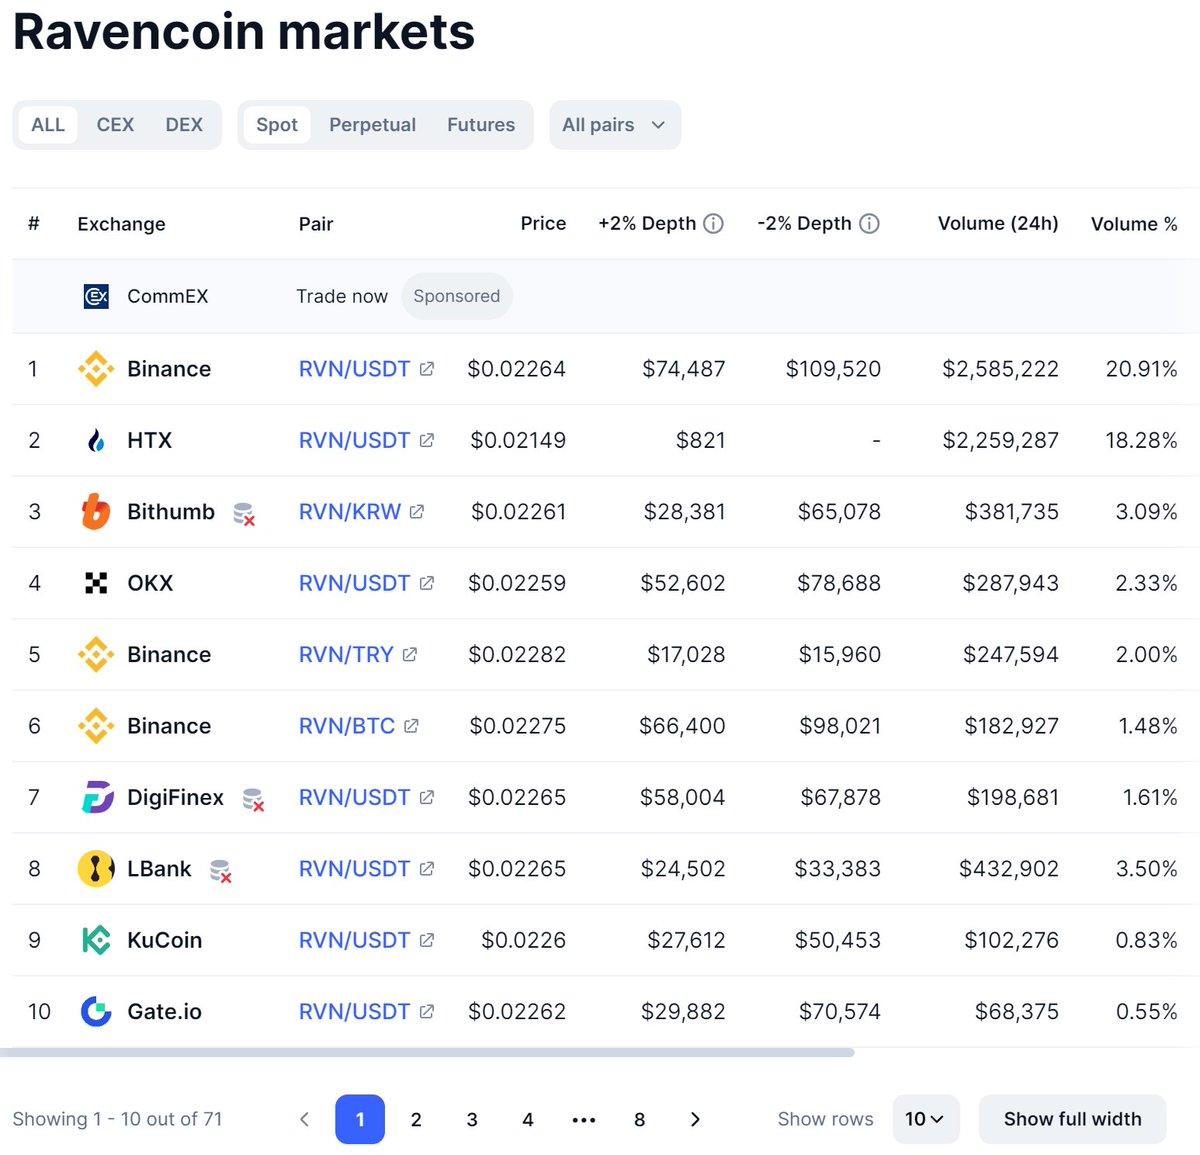Viewport: 1200px width, 1155px height.
Task: Click external link icon for HTX RVN/USDT
Action: point(427,440)
